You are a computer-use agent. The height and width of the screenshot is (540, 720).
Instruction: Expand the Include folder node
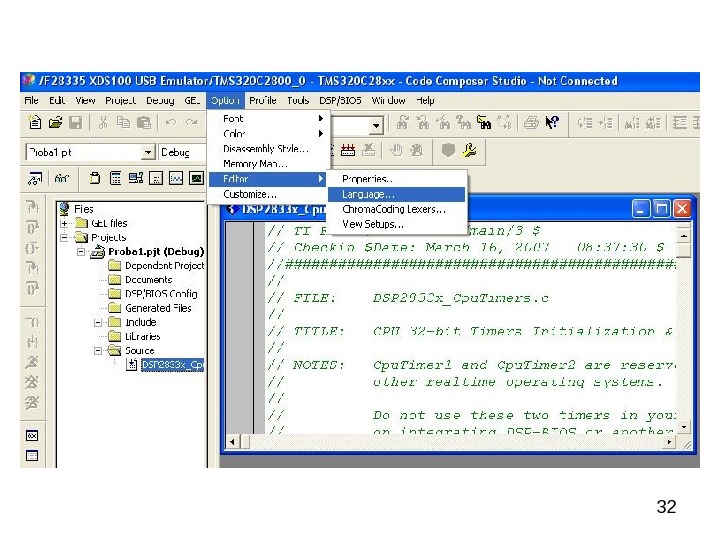point(98,323)
